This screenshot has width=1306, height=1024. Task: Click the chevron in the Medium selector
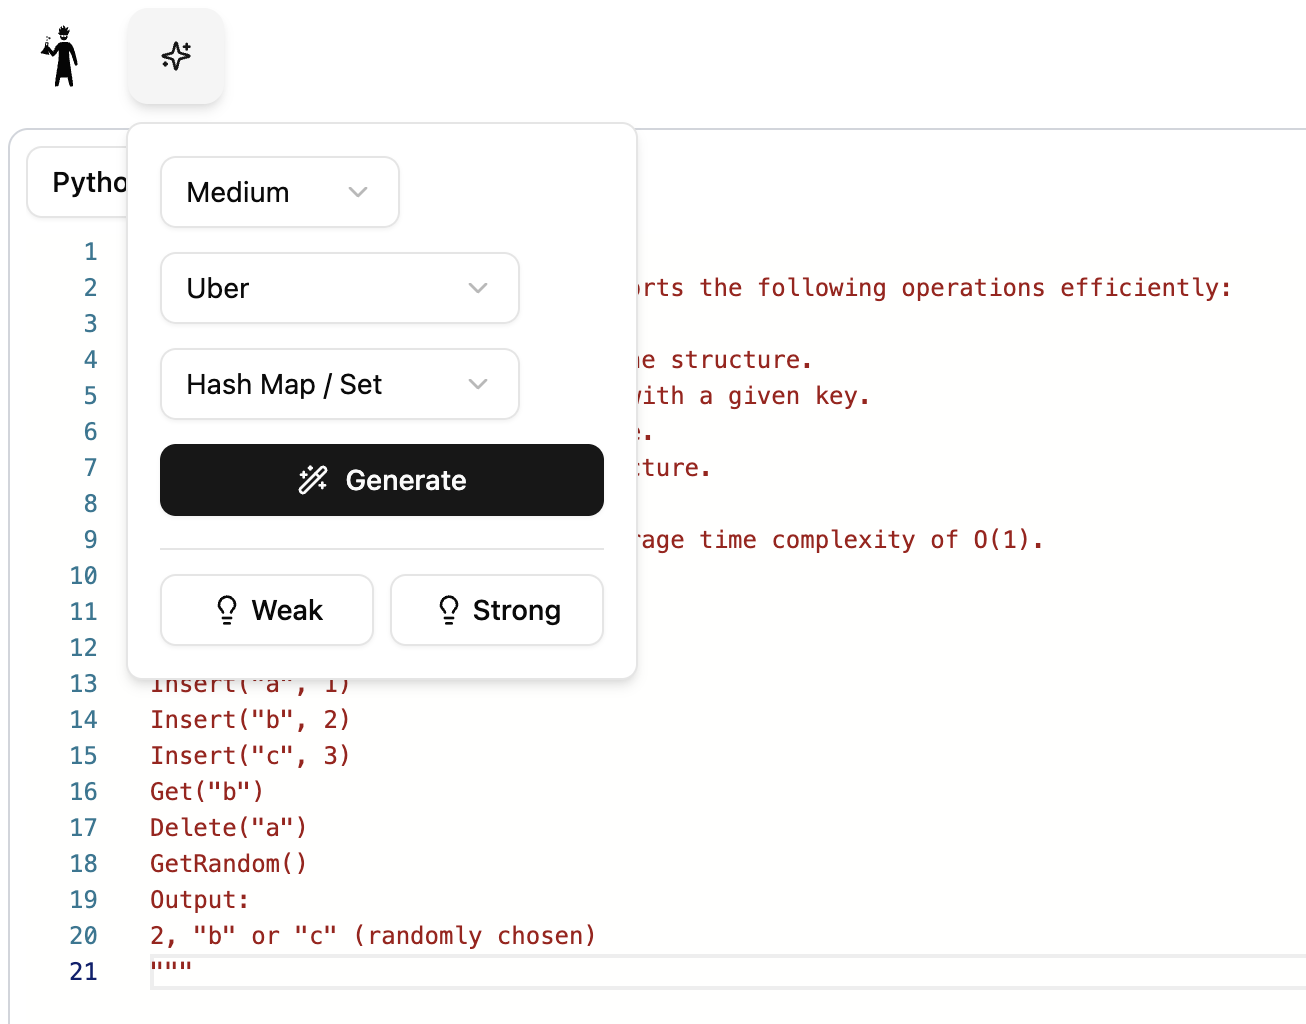358,192
